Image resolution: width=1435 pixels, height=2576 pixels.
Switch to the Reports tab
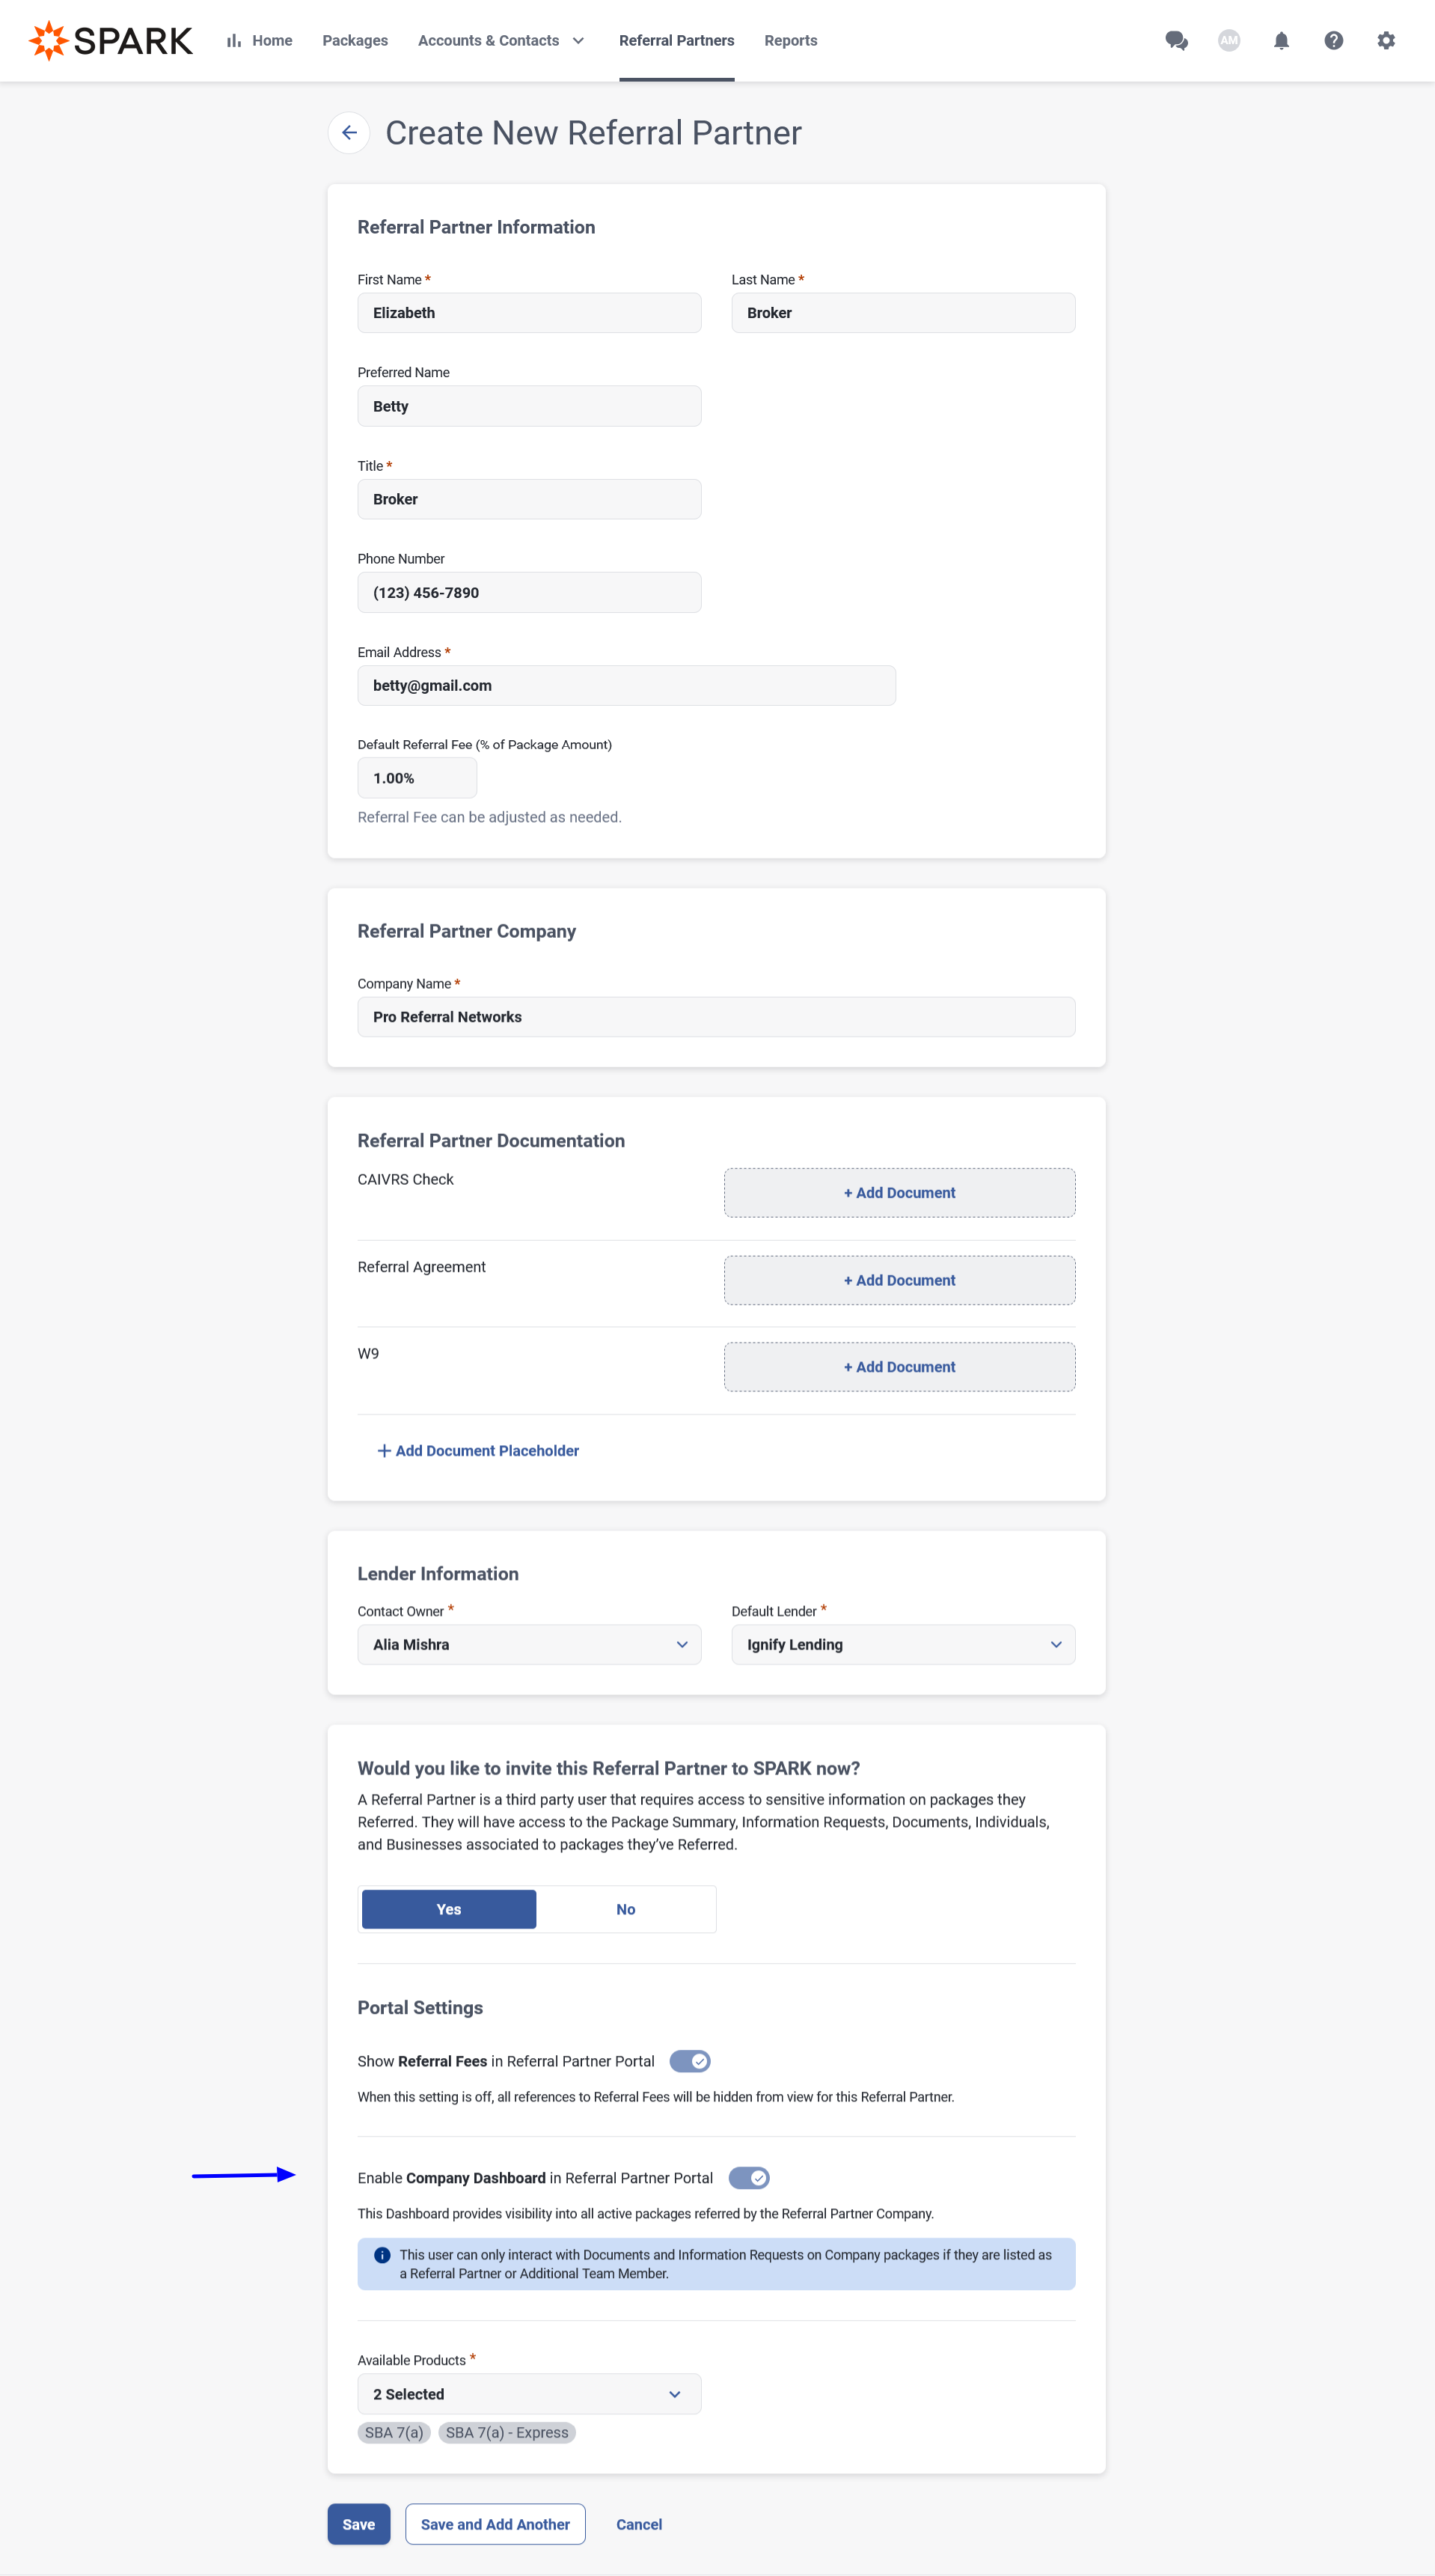790,41
